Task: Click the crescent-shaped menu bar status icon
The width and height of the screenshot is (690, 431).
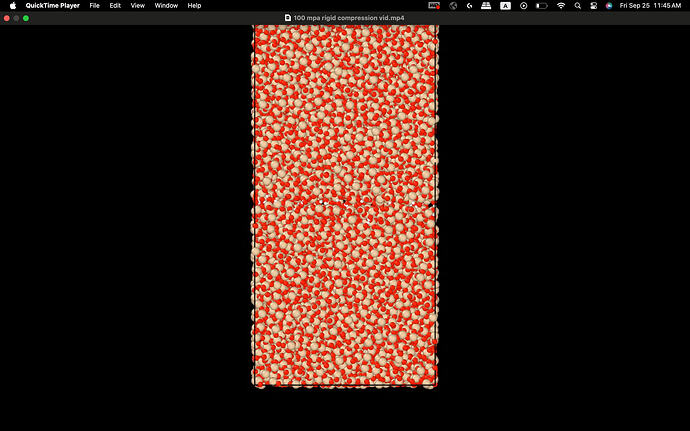Action: coord(470,6)
